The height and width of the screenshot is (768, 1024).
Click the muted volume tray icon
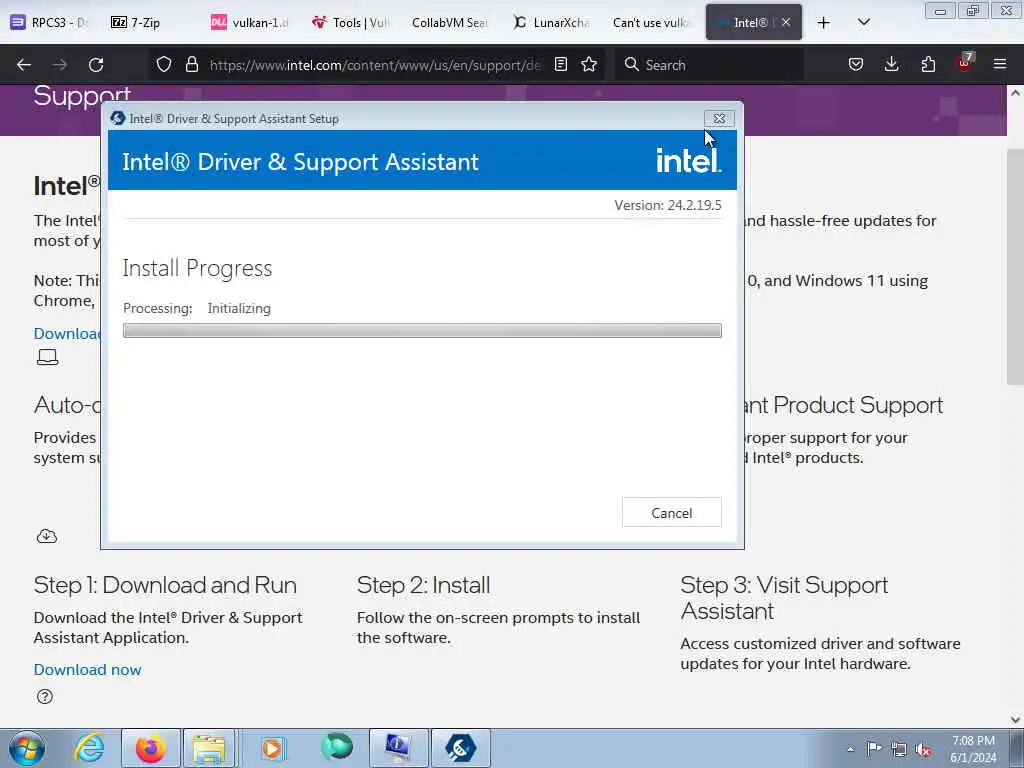tap(923, 749)
